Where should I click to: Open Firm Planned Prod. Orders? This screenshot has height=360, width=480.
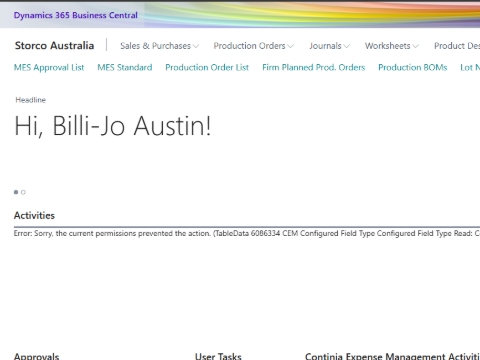314,67
